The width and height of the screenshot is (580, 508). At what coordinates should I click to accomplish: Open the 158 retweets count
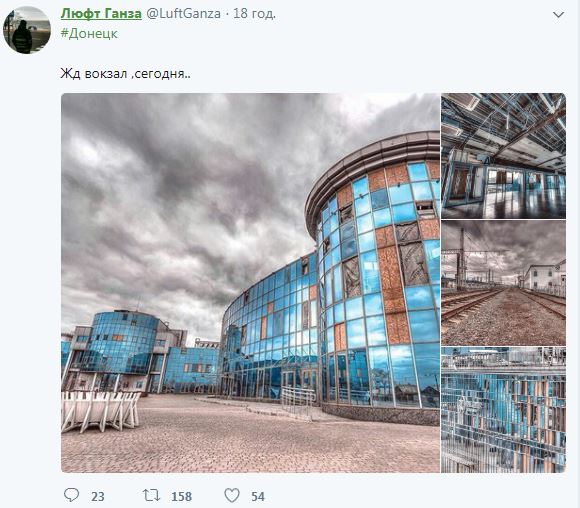(181, 497)
